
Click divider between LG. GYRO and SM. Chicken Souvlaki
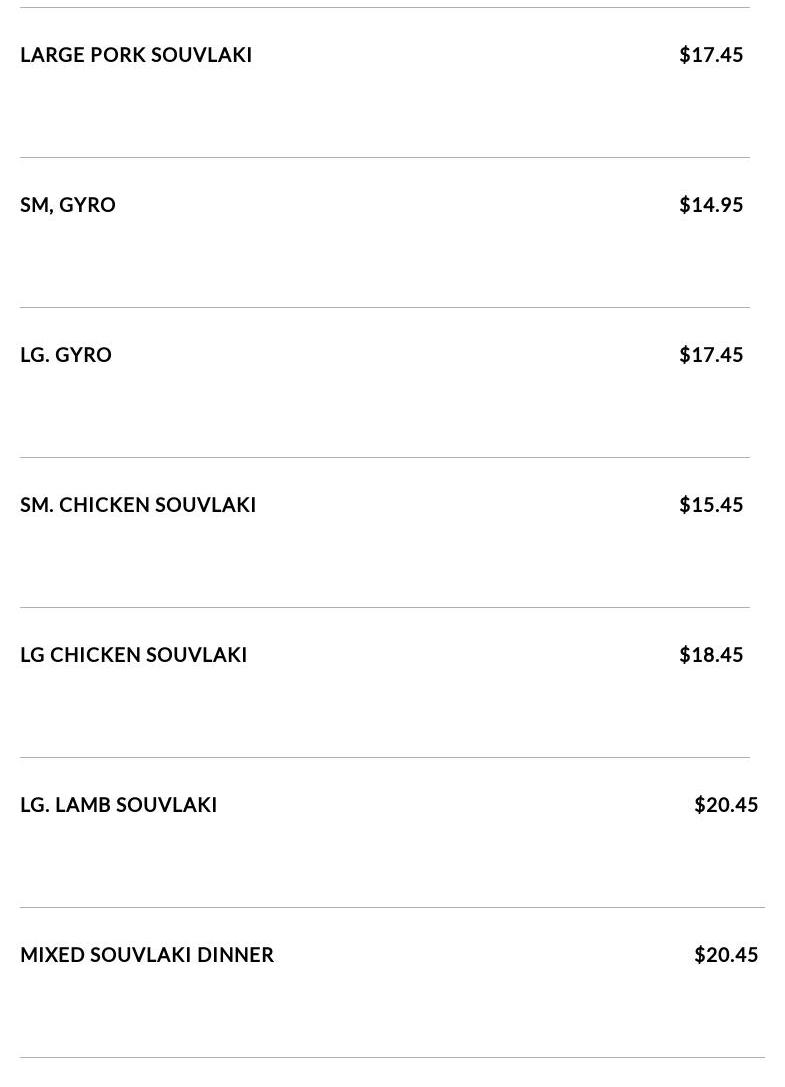click(385, 457)
